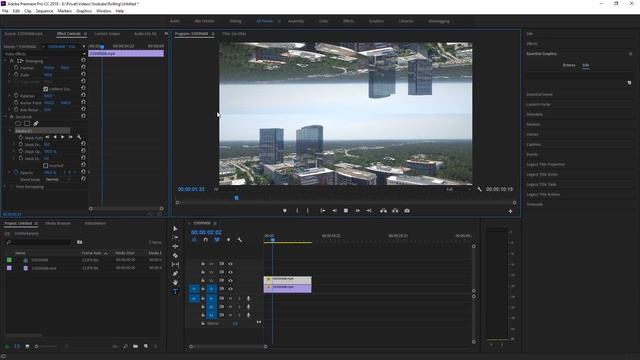
Task: Open the Effect Controls panel menu
Action: click(85, 33)
